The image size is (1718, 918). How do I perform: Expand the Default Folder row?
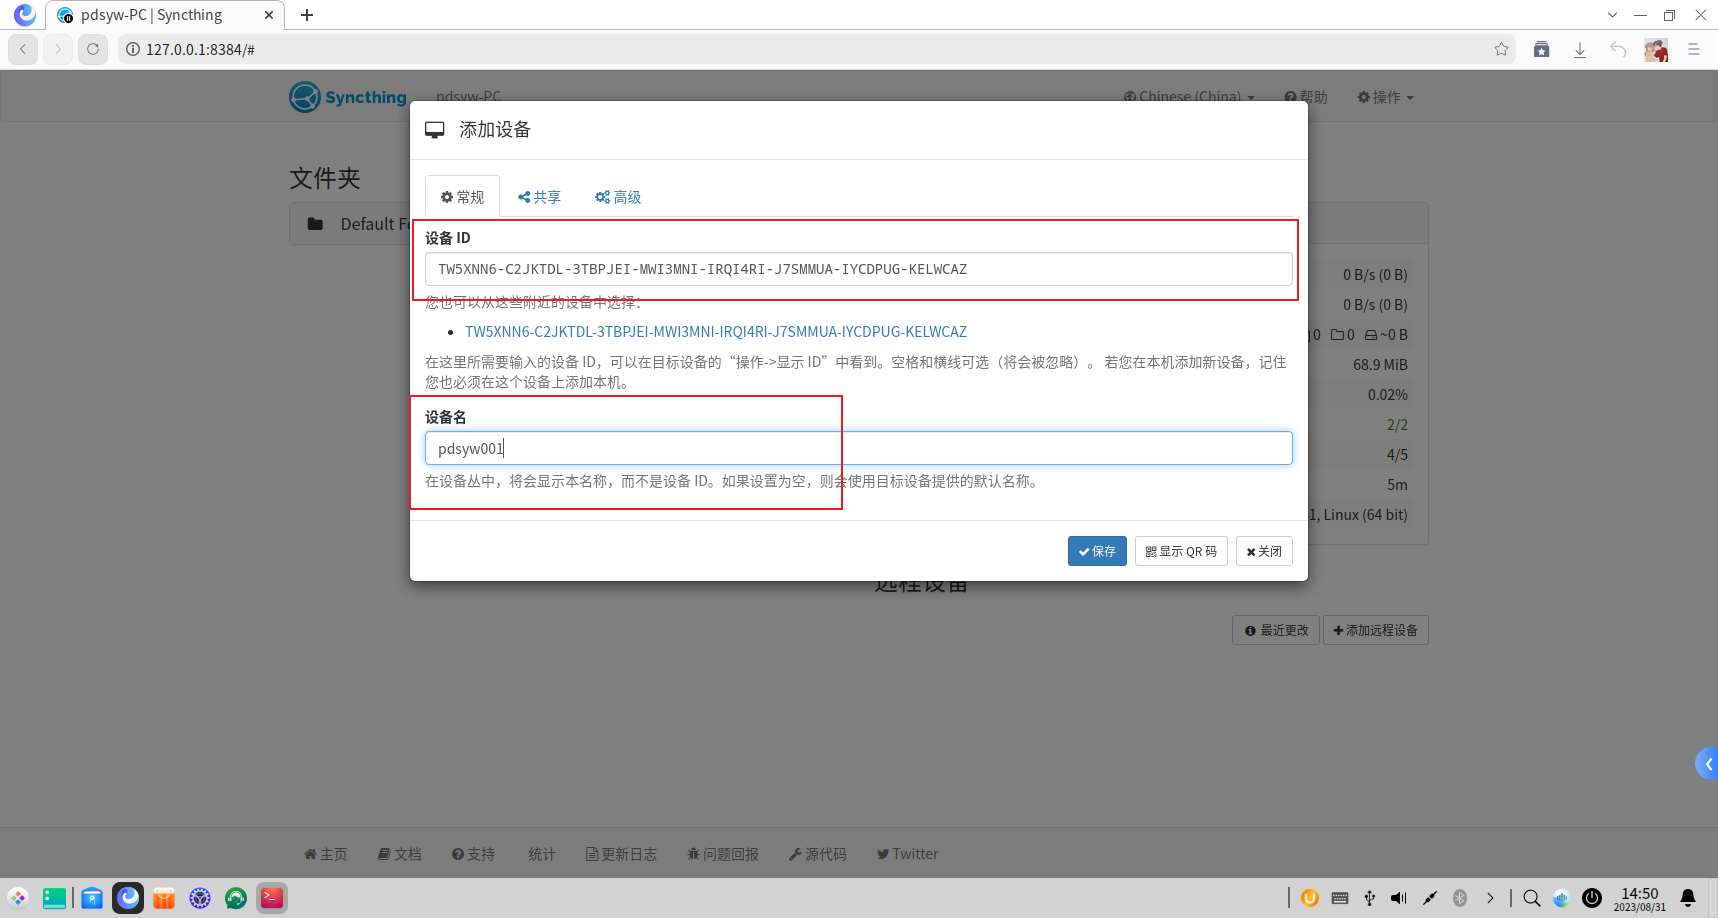[x=350, y=224]
